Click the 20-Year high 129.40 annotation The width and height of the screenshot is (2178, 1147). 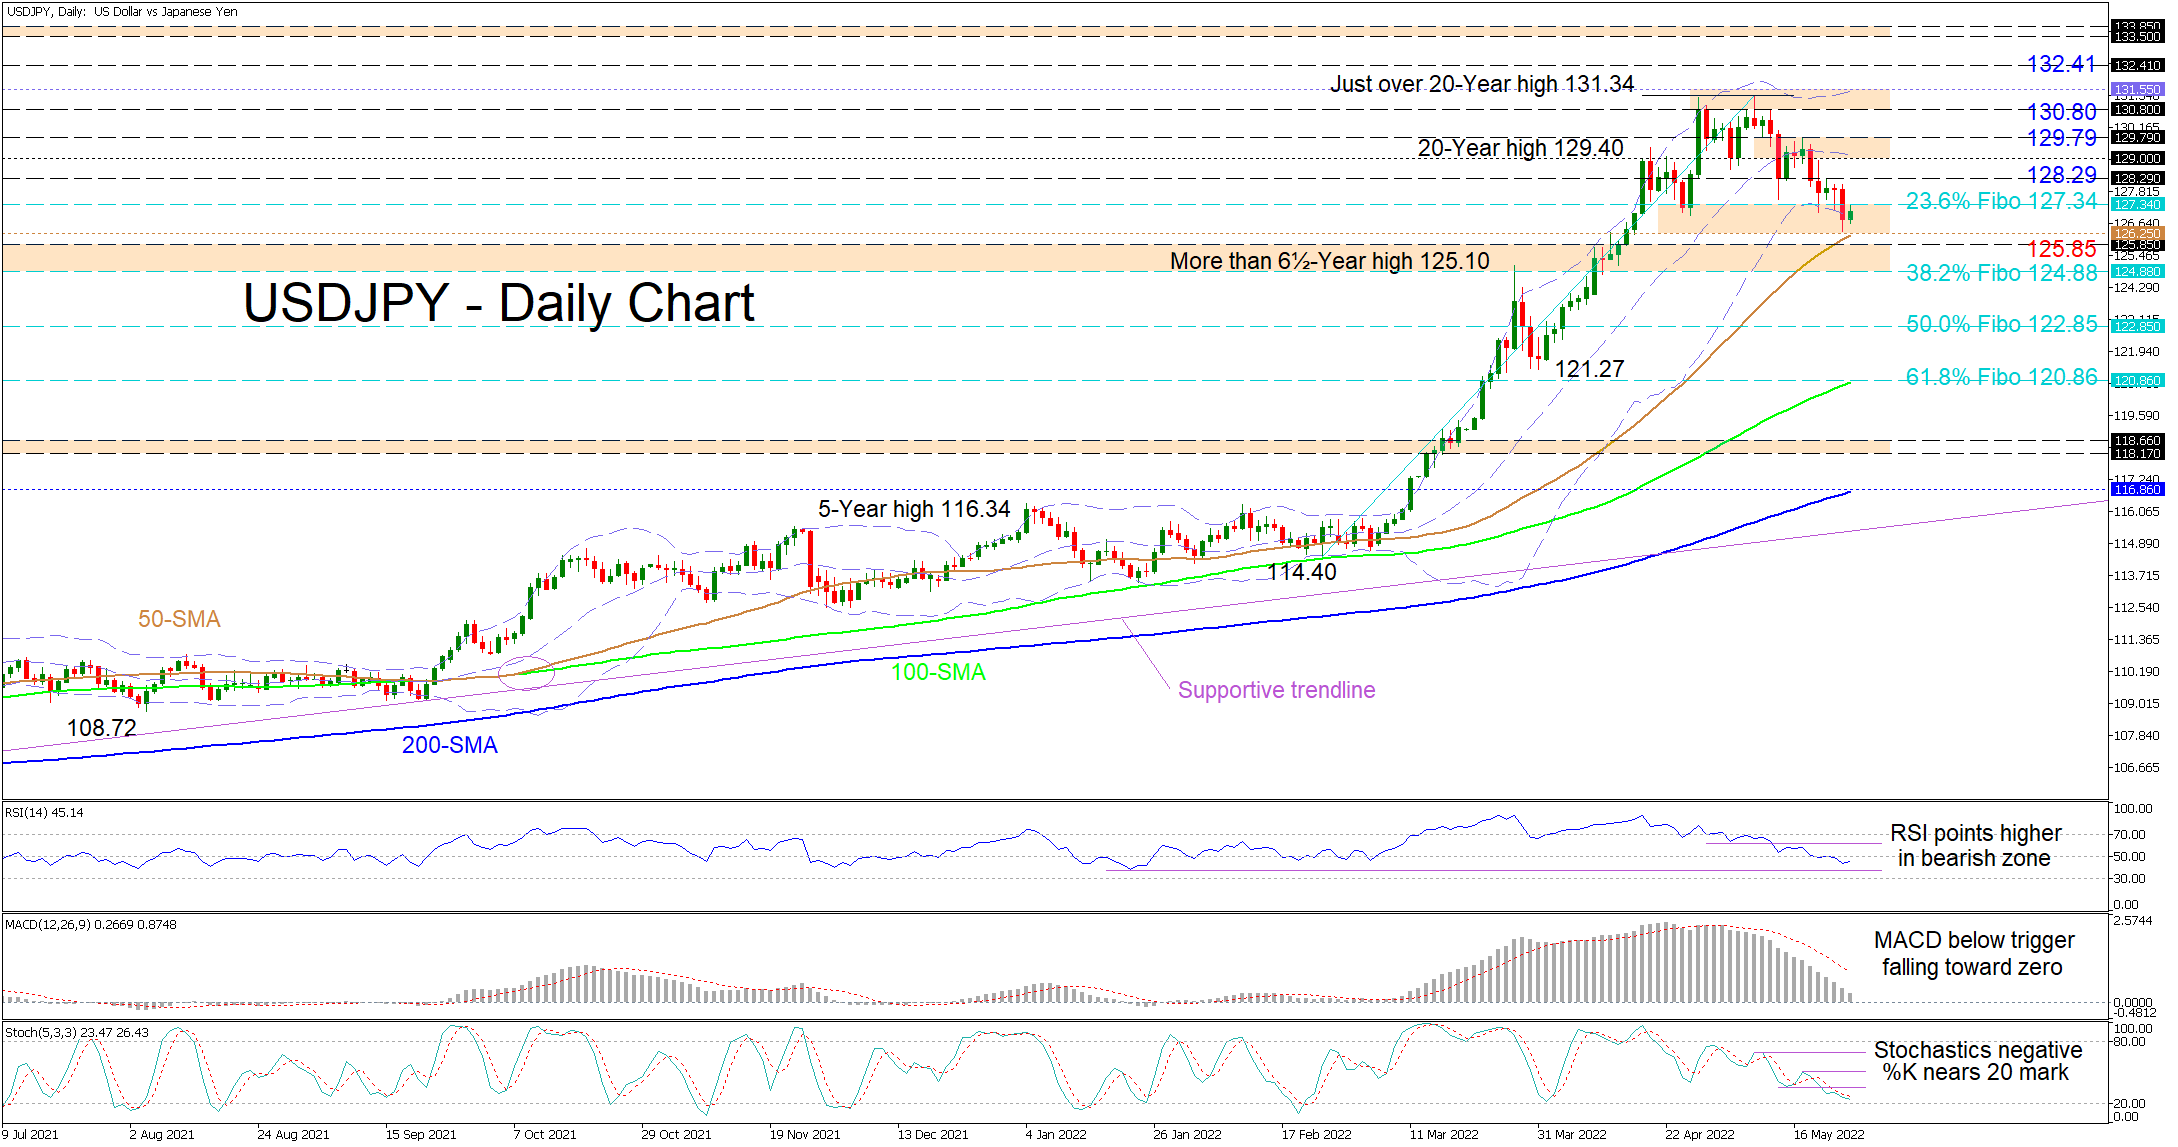pos(1520,148)
